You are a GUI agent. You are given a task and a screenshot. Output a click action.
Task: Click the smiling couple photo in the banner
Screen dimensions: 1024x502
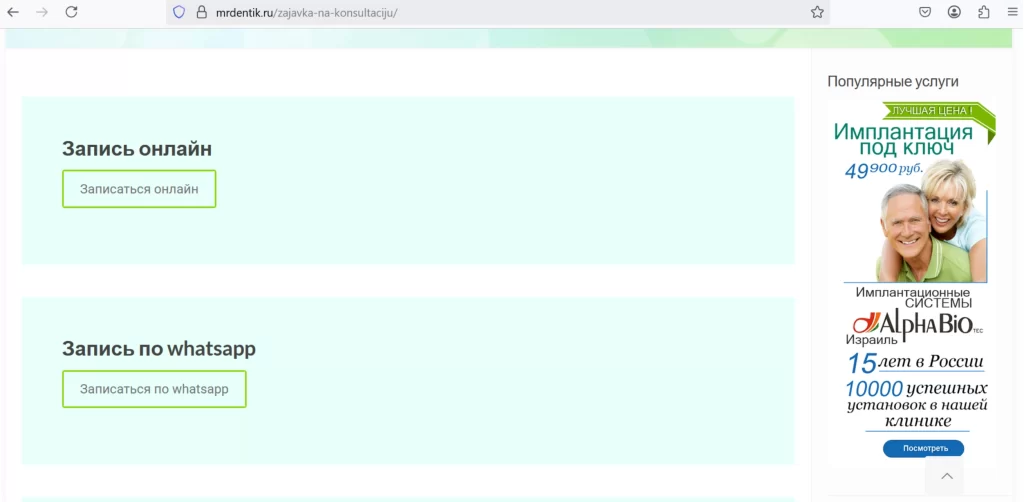coord(925,225)
